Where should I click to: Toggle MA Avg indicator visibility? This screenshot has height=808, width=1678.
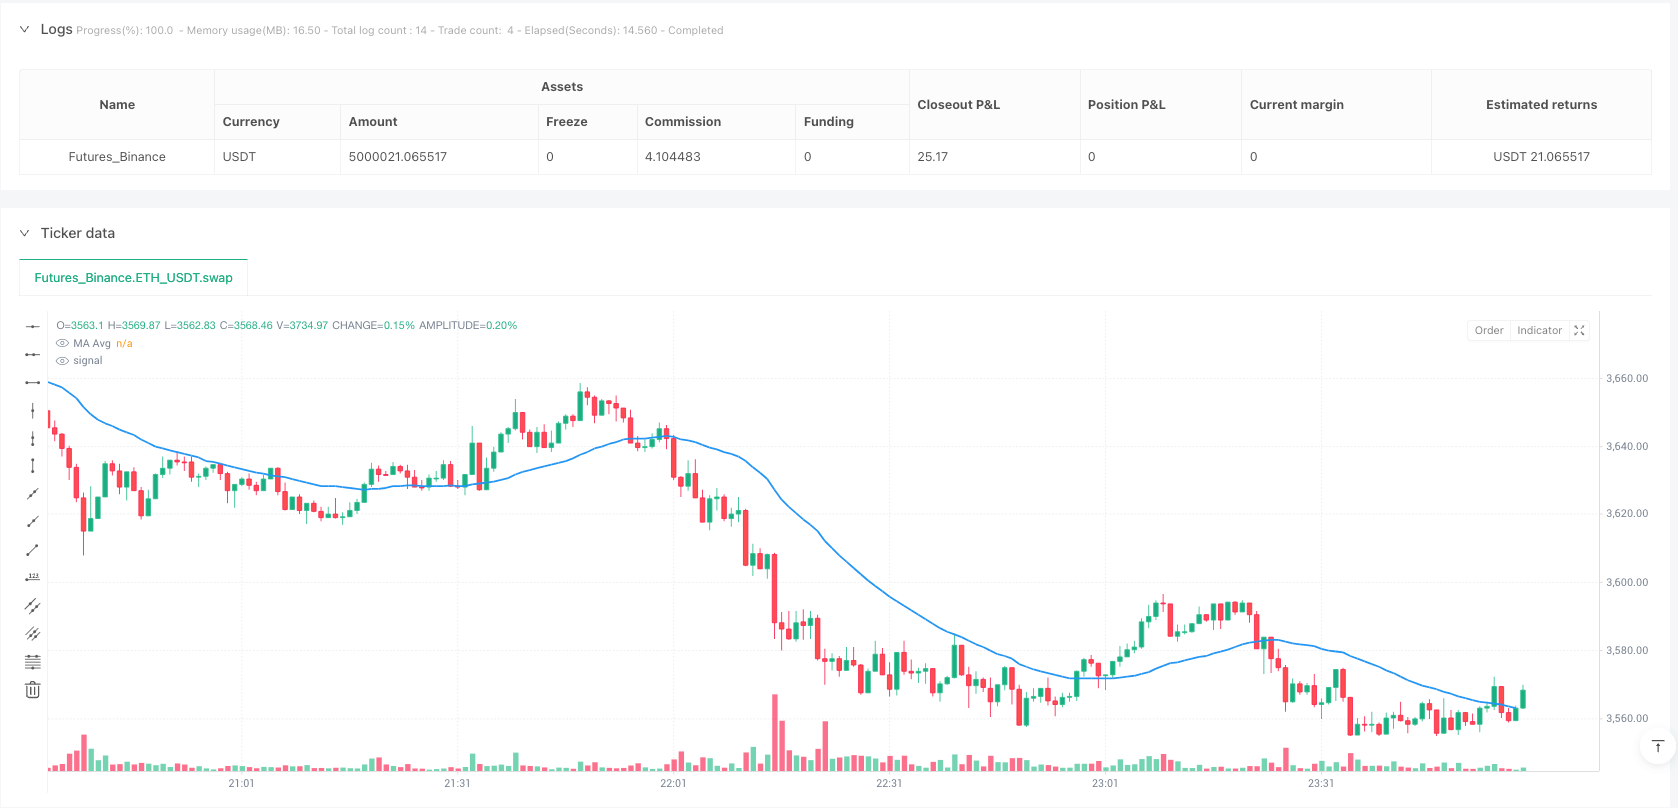pyautogui.click(x=63, y=344)
